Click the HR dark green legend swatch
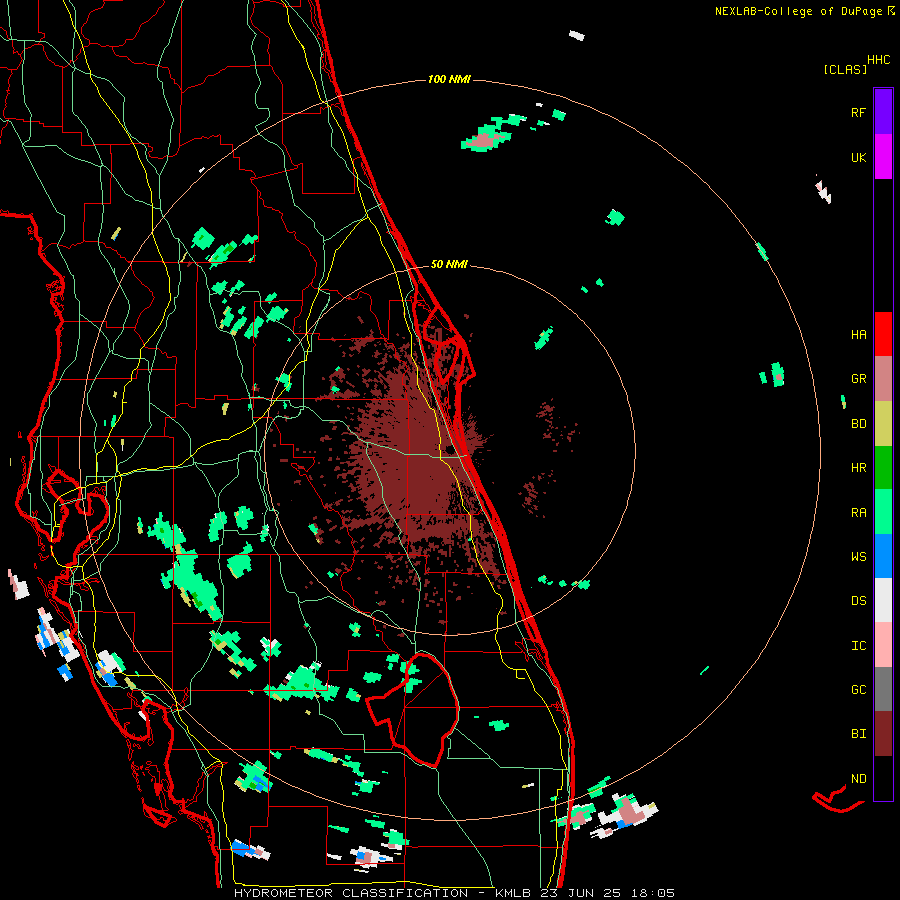Viewport: 900px width, 900px height. pyautogui.click(x=883, y=468)
